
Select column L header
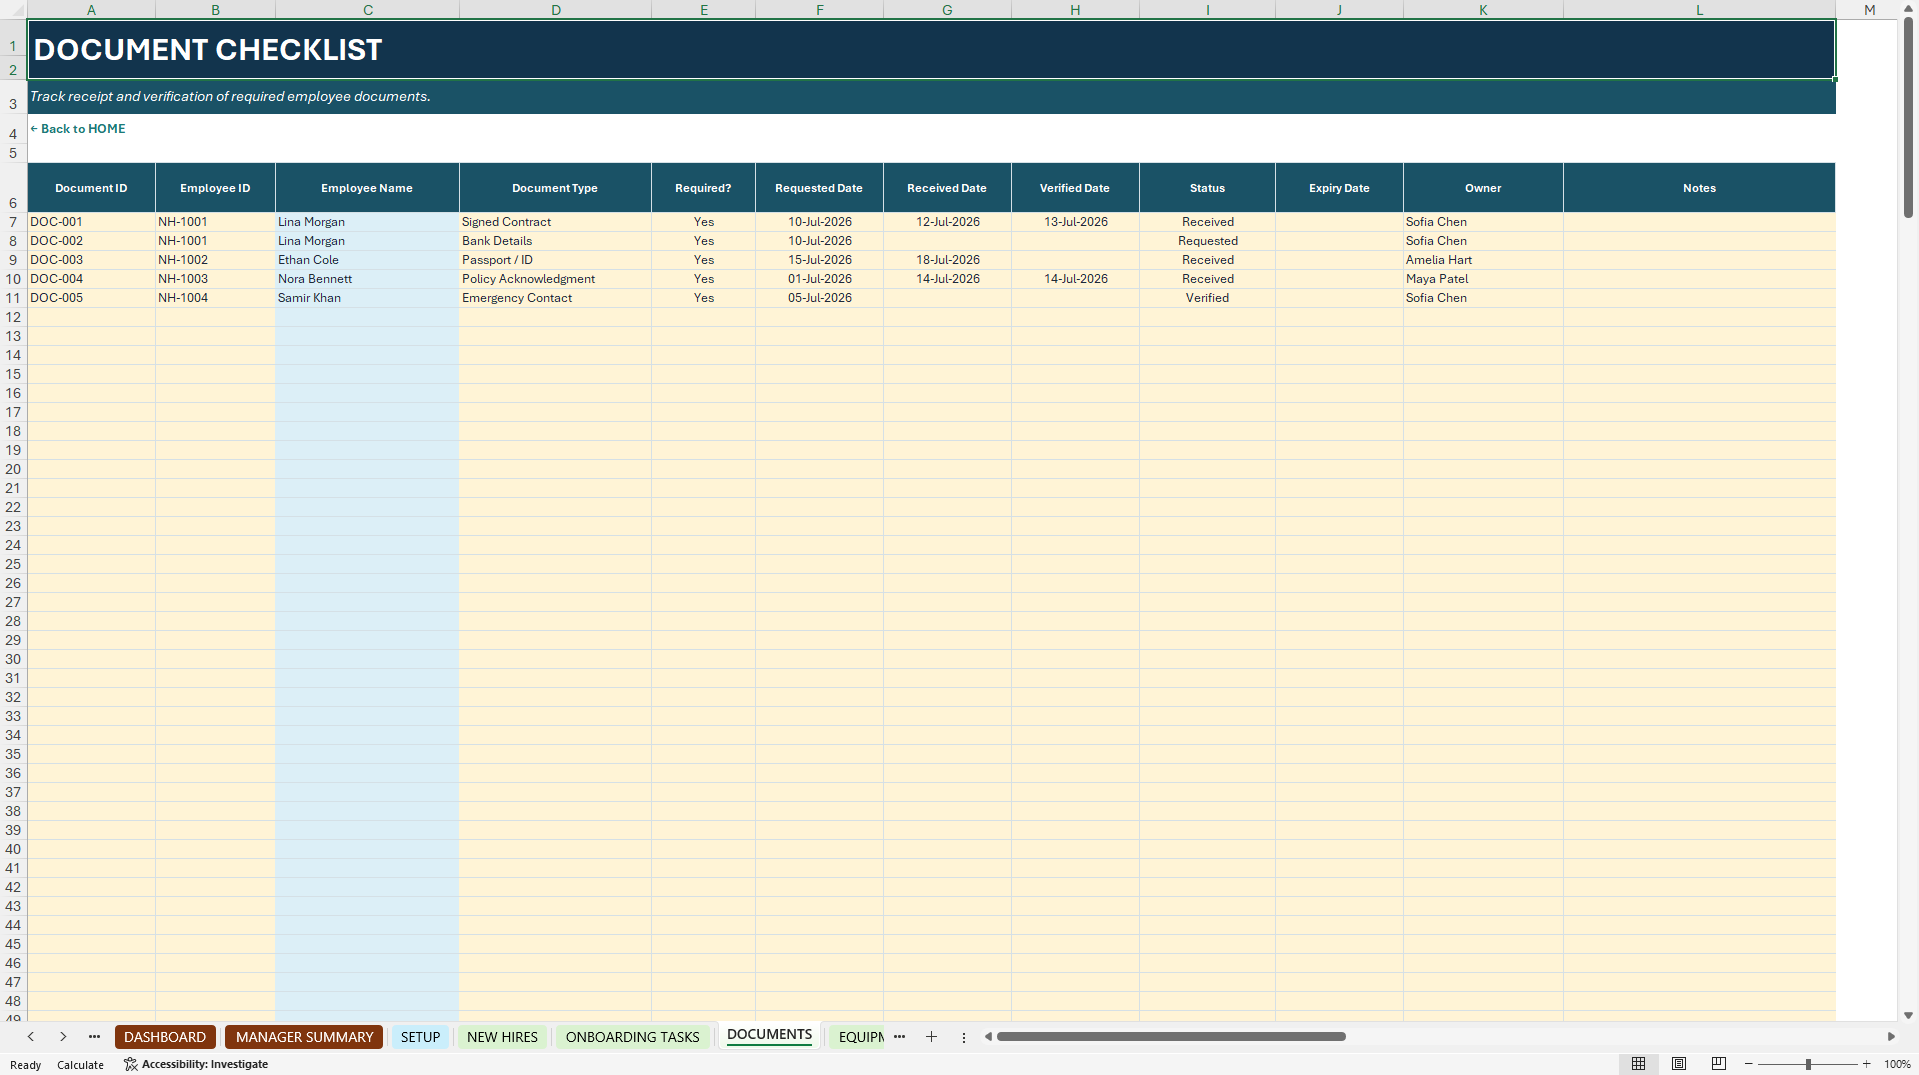click(1699, 10)
